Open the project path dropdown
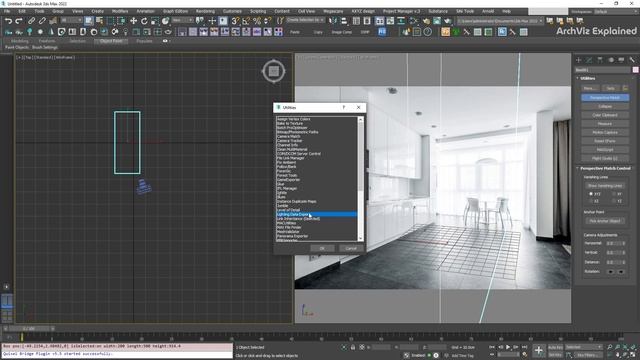This screenshot has width=640, height=360. click(500, 21)
